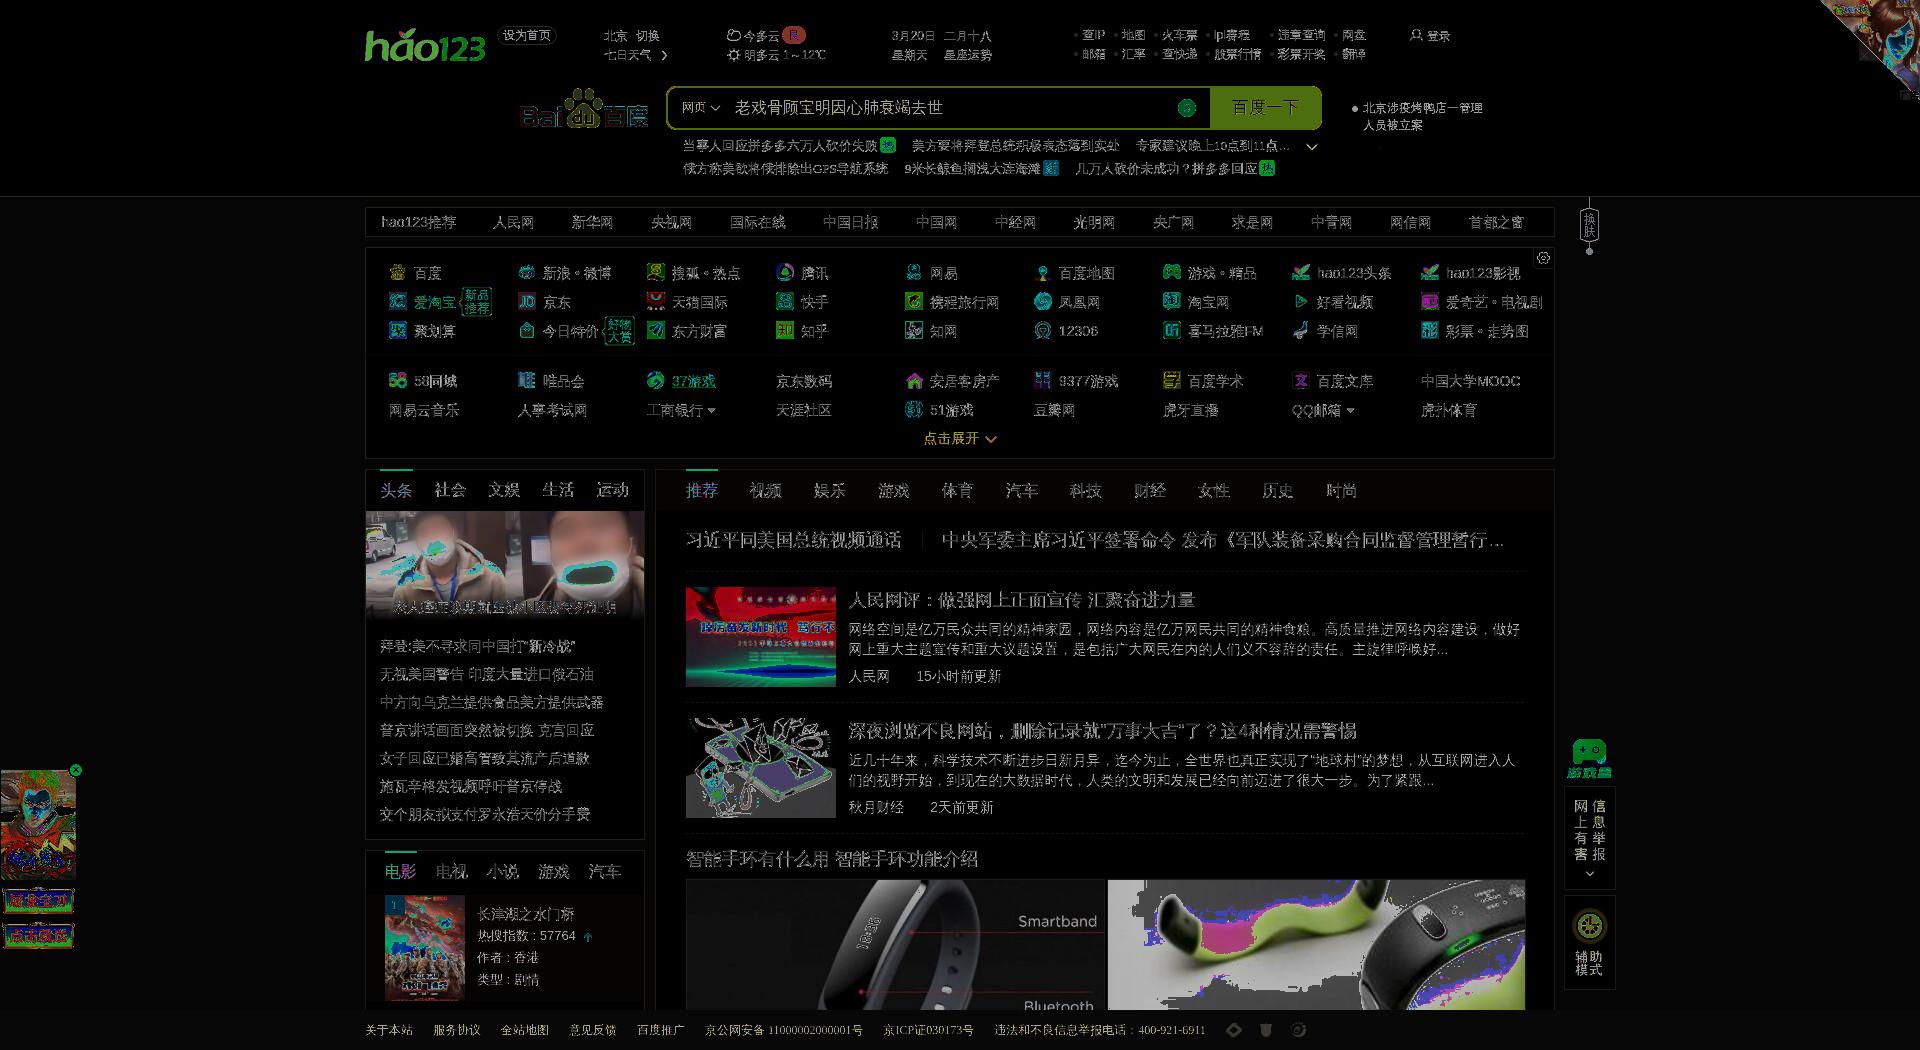This screenshot has width=1920, height=1050.
Task: Open 网易 site icon
Action: (914, 272)
